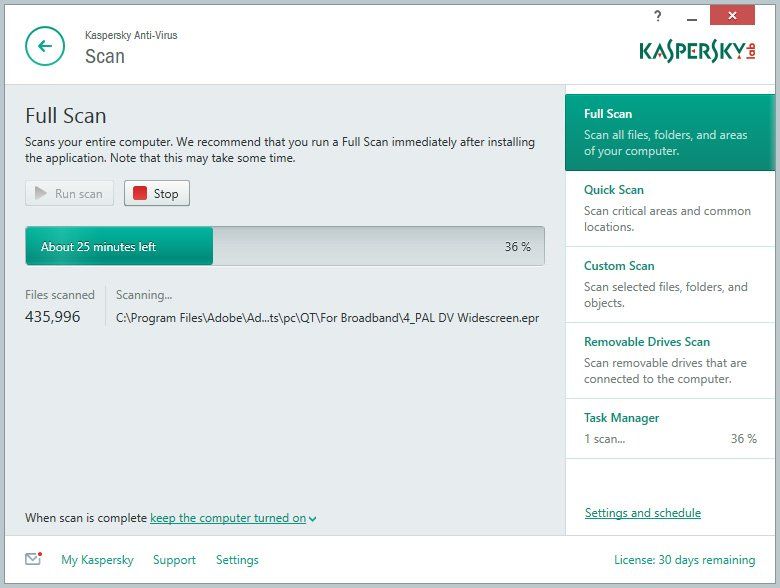Screen dimensions: 780x588
Task: Expand the 'keep the computer turned on' dropdown
Action: (x=233, y=518)
